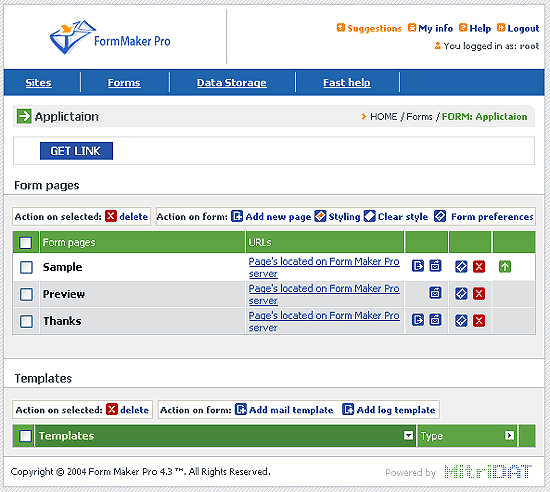Click the Type column arrow
Image resolution: width=550 pixels, height=492 pixels.
click(509, 436)
